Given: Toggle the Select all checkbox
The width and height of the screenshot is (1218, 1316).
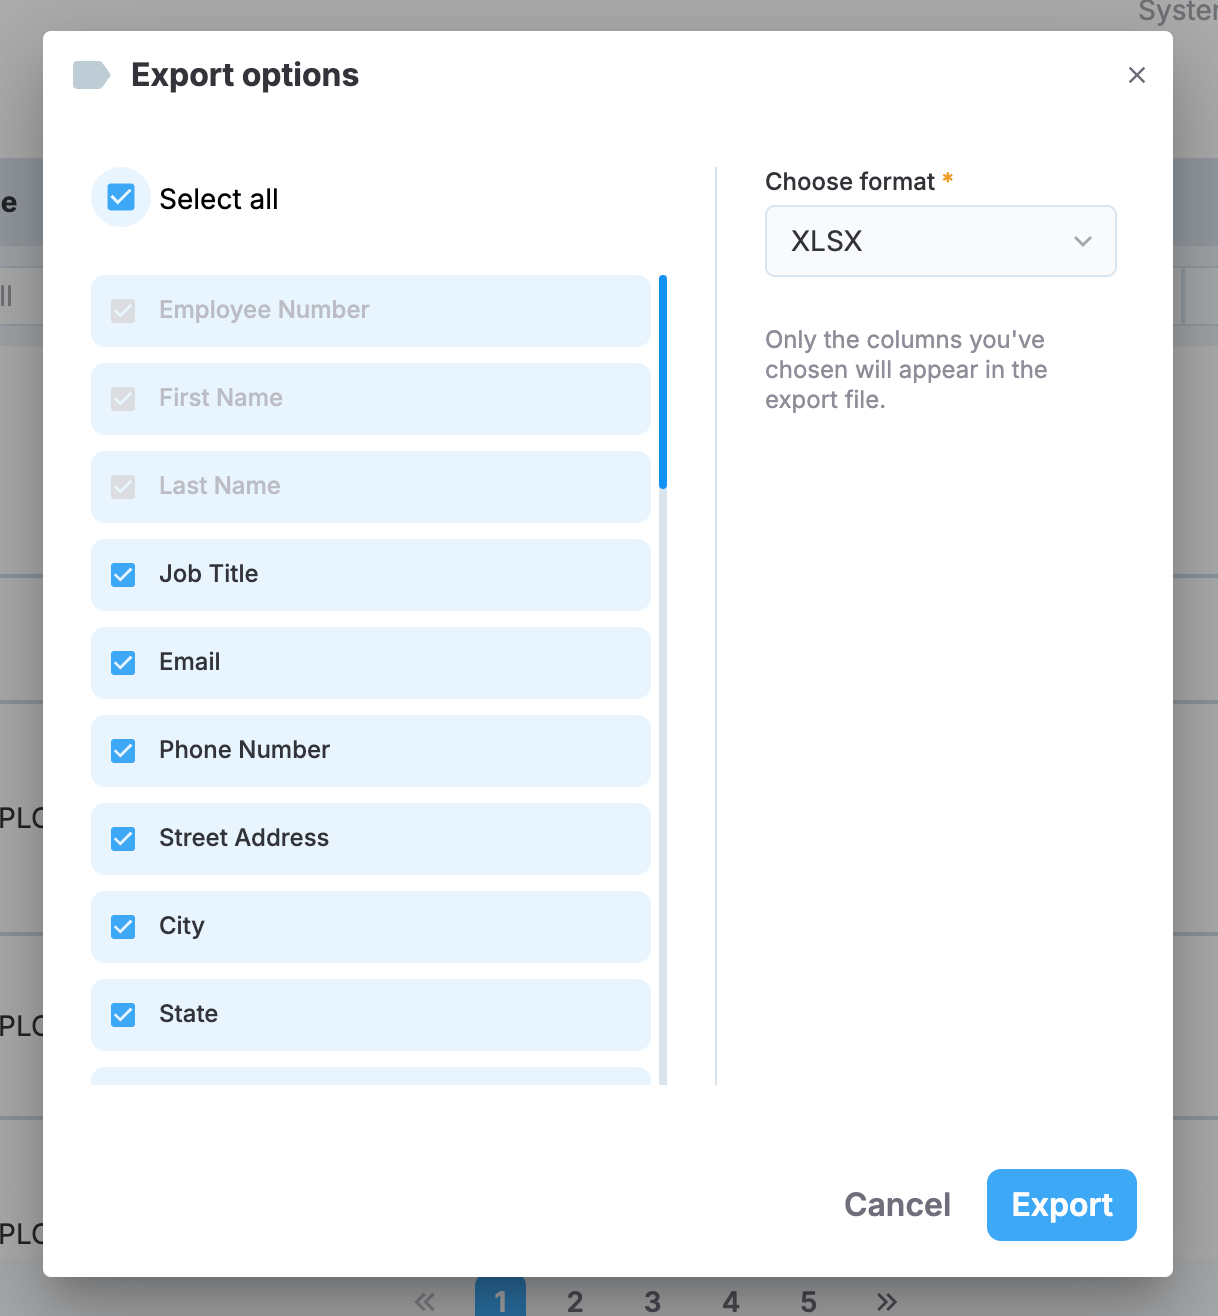Looking at the screenshot, I should (121, 197).
